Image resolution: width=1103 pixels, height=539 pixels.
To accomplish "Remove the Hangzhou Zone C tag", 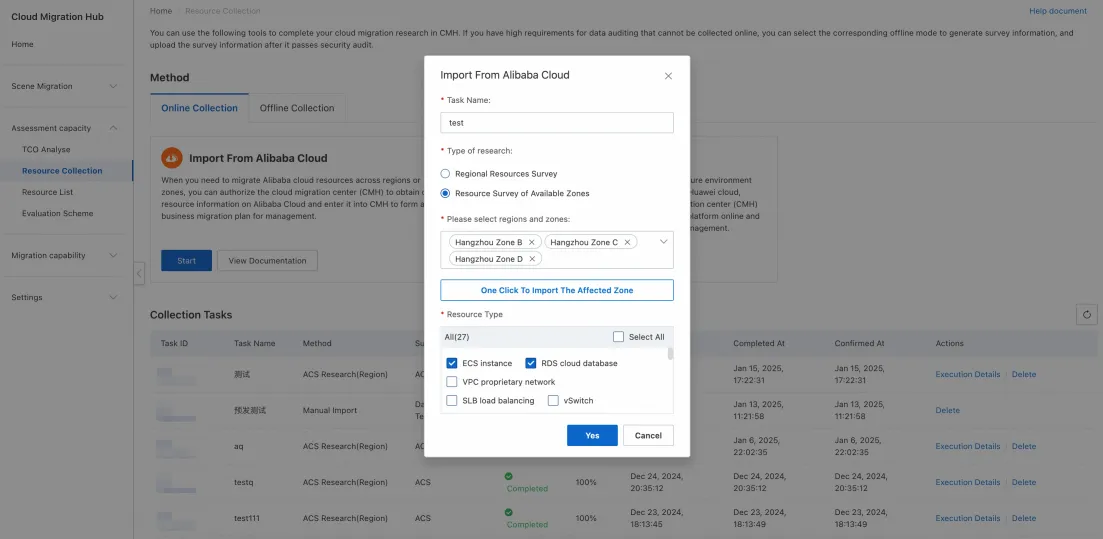I will [628, 242].
